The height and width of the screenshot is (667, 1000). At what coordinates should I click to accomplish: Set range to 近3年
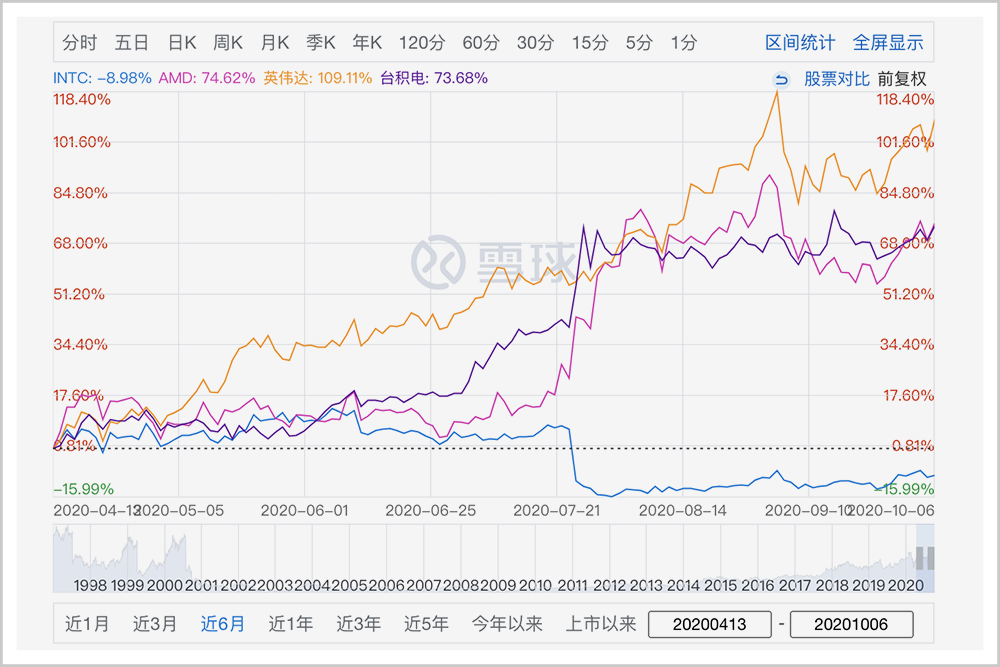tap(358, 624)
